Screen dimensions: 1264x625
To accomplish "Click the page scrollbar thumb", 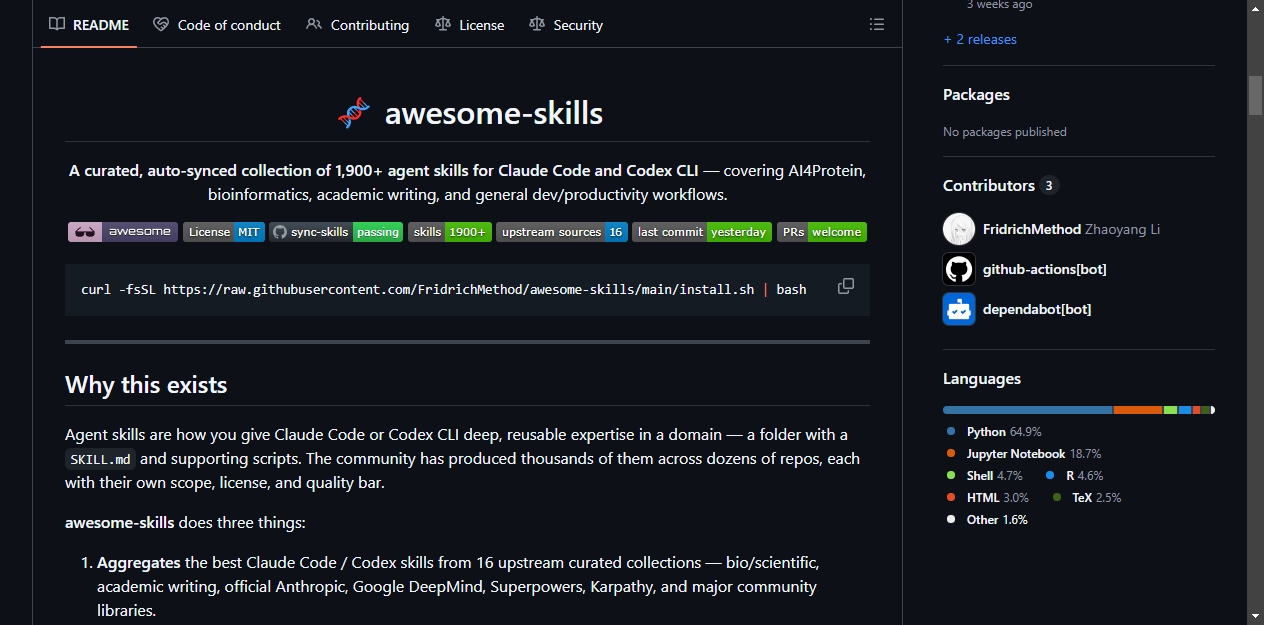I will (x=1255, y=95).
